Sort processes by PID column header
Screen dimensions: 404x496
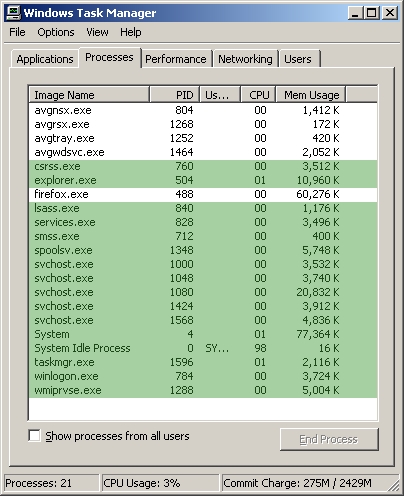pos(174,95)
